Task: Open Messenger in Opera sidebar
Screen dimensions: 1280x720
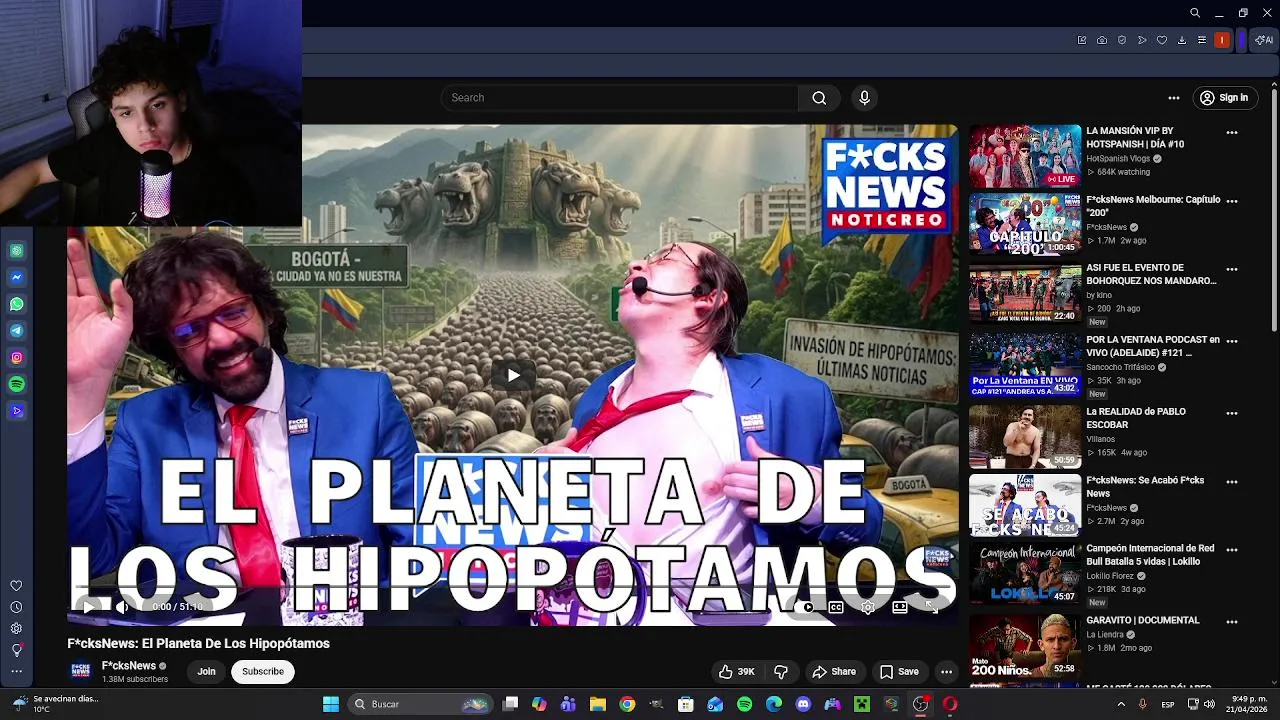Action: 16,277
